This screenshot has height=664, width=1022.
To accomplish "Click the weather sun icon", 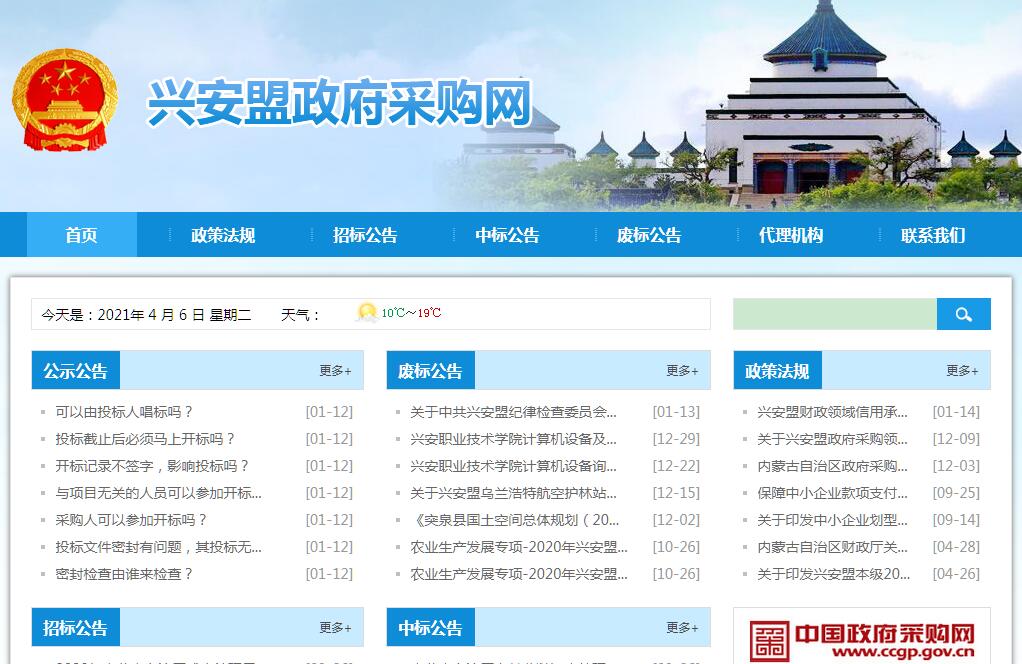I will click(x=366, y=313).
